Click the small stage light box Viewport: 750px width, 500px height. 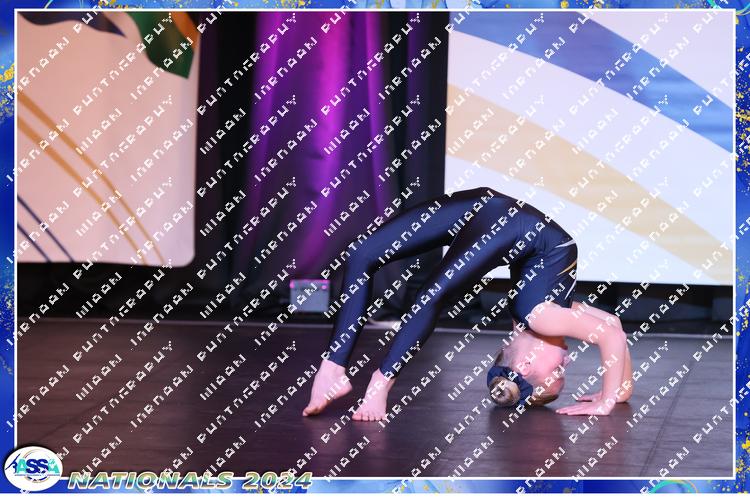click(309, 295)
